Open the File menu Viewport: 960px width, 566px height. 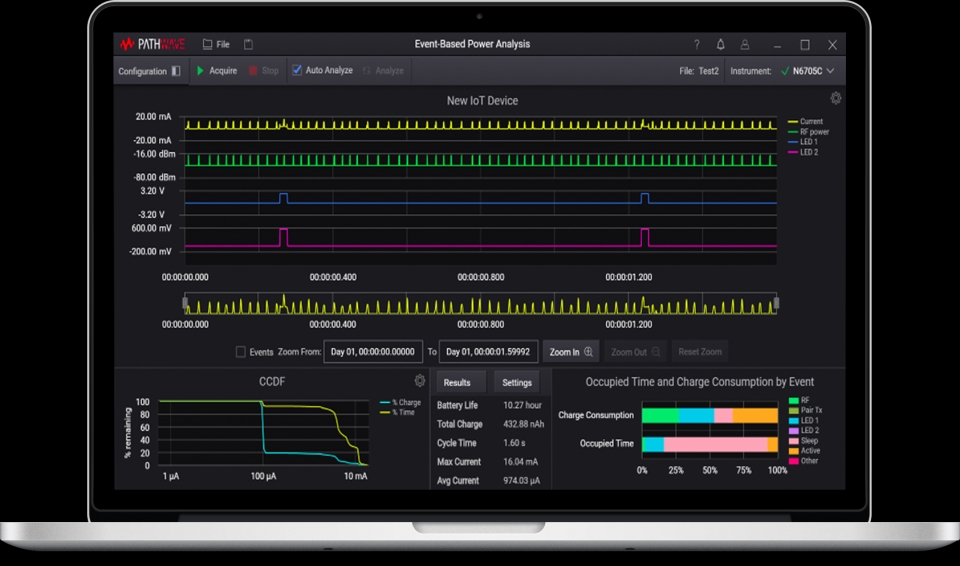(216, 44)
